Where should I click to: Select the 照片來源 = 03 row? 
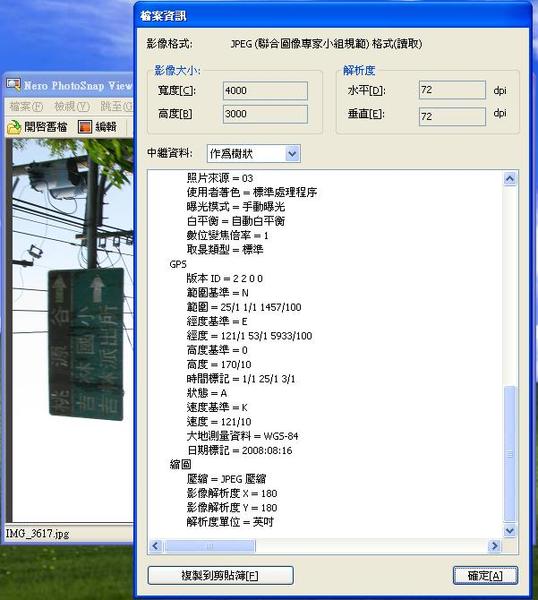pyautogui.click(x=220, y=178)
